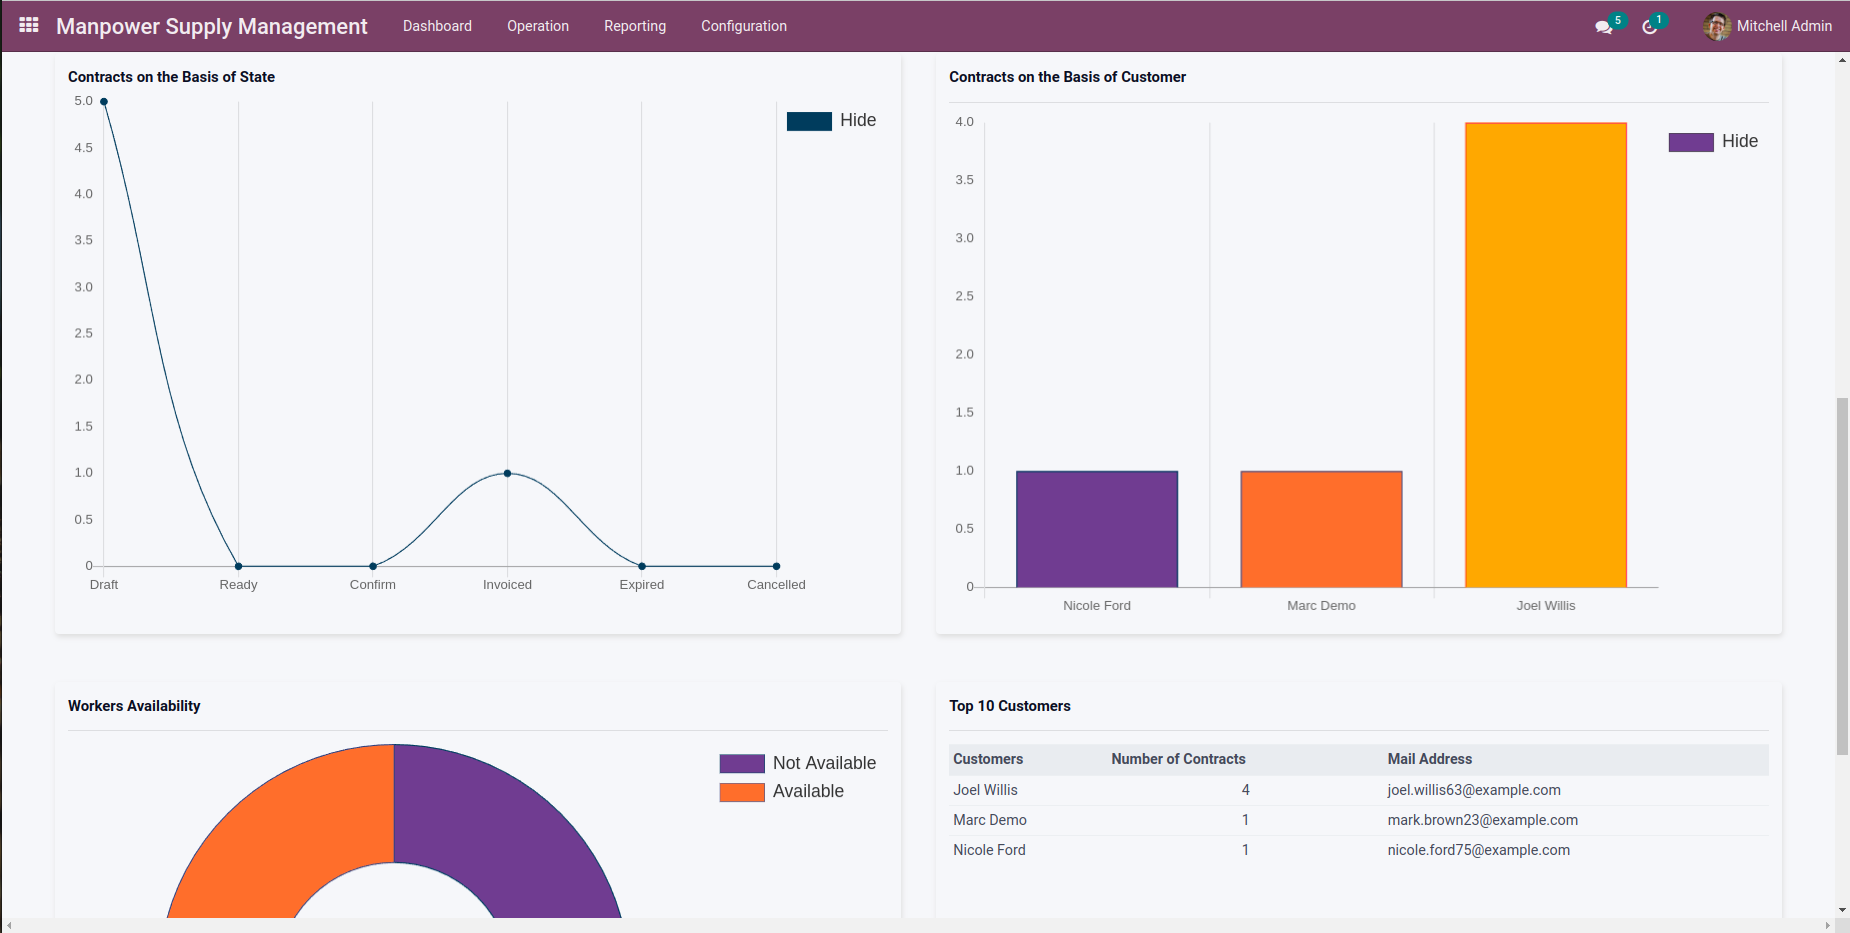Open the apps grid menu icon

click(29, 25)
